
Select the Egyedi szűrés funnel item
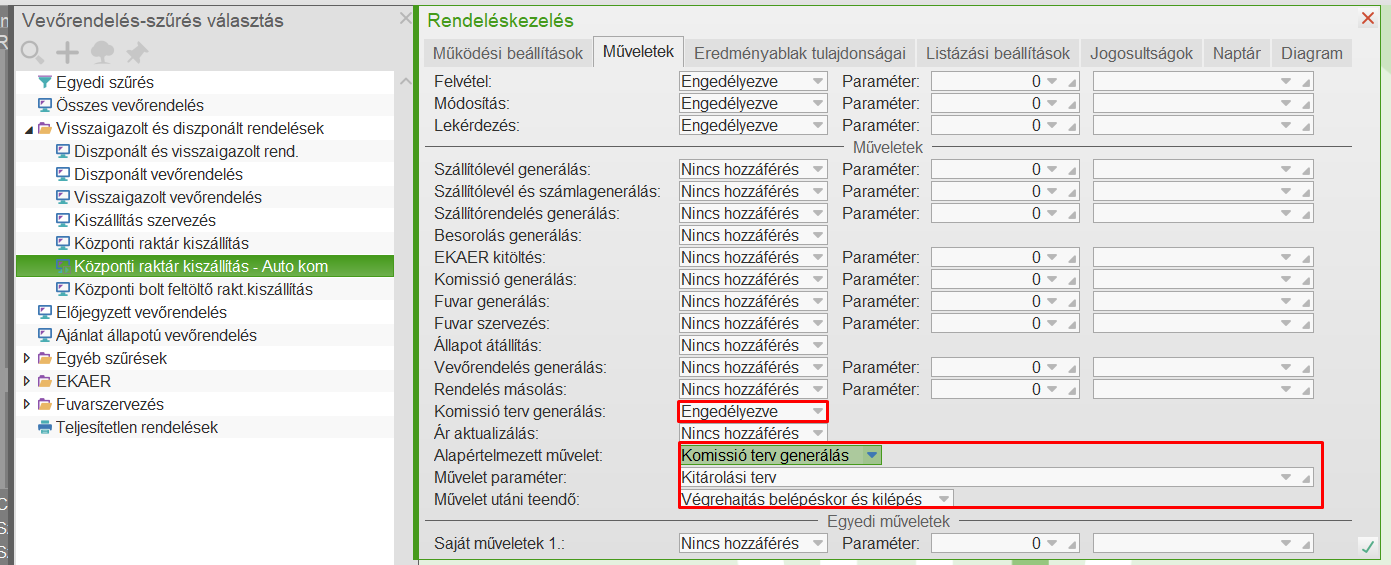click(x=104, y=82)
